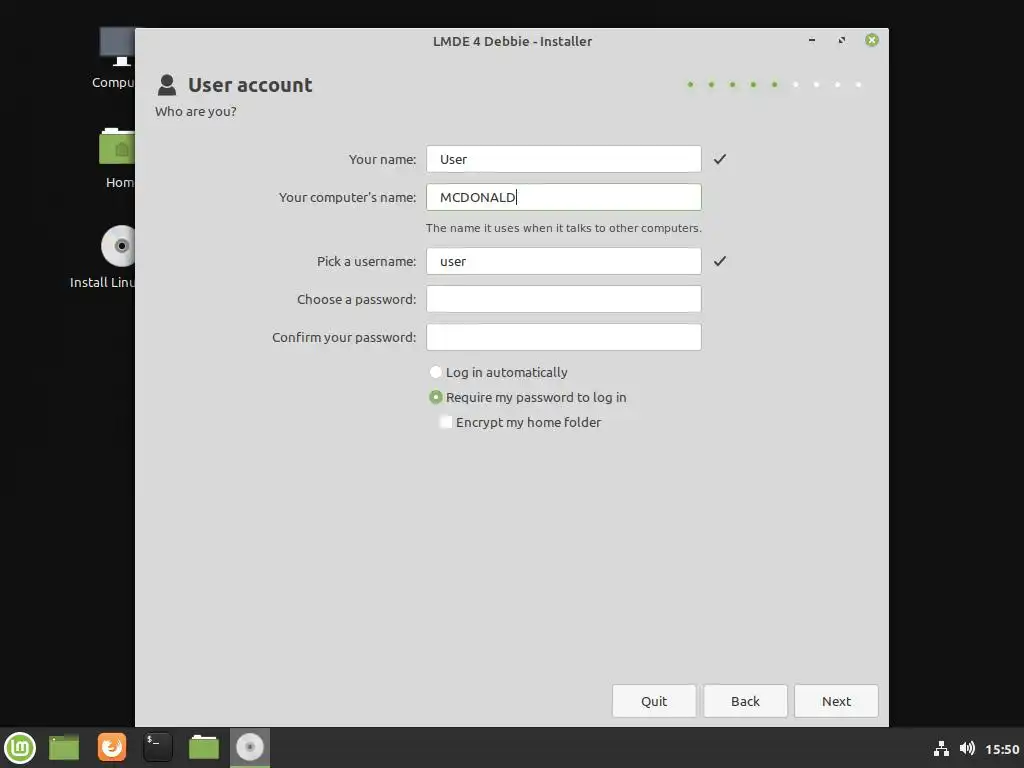
Task: Open the Linux Mint start menu
Action: click(x=20, y=748)
